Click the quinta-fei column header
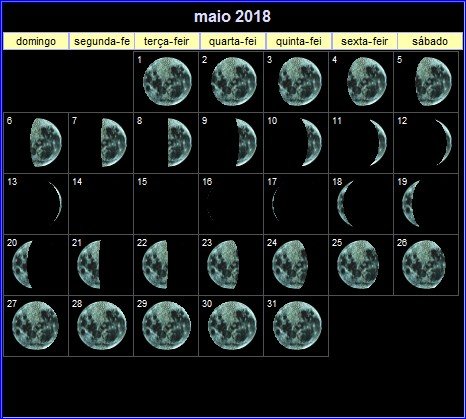This screenshot has height=419, width=466. [299, 41]
